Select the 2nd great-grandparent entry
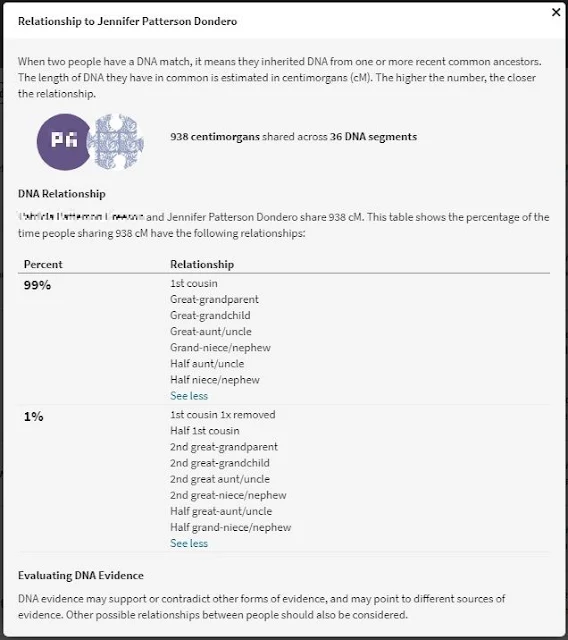The width and height of the screenshot is (568, 640). coord(224,447)
